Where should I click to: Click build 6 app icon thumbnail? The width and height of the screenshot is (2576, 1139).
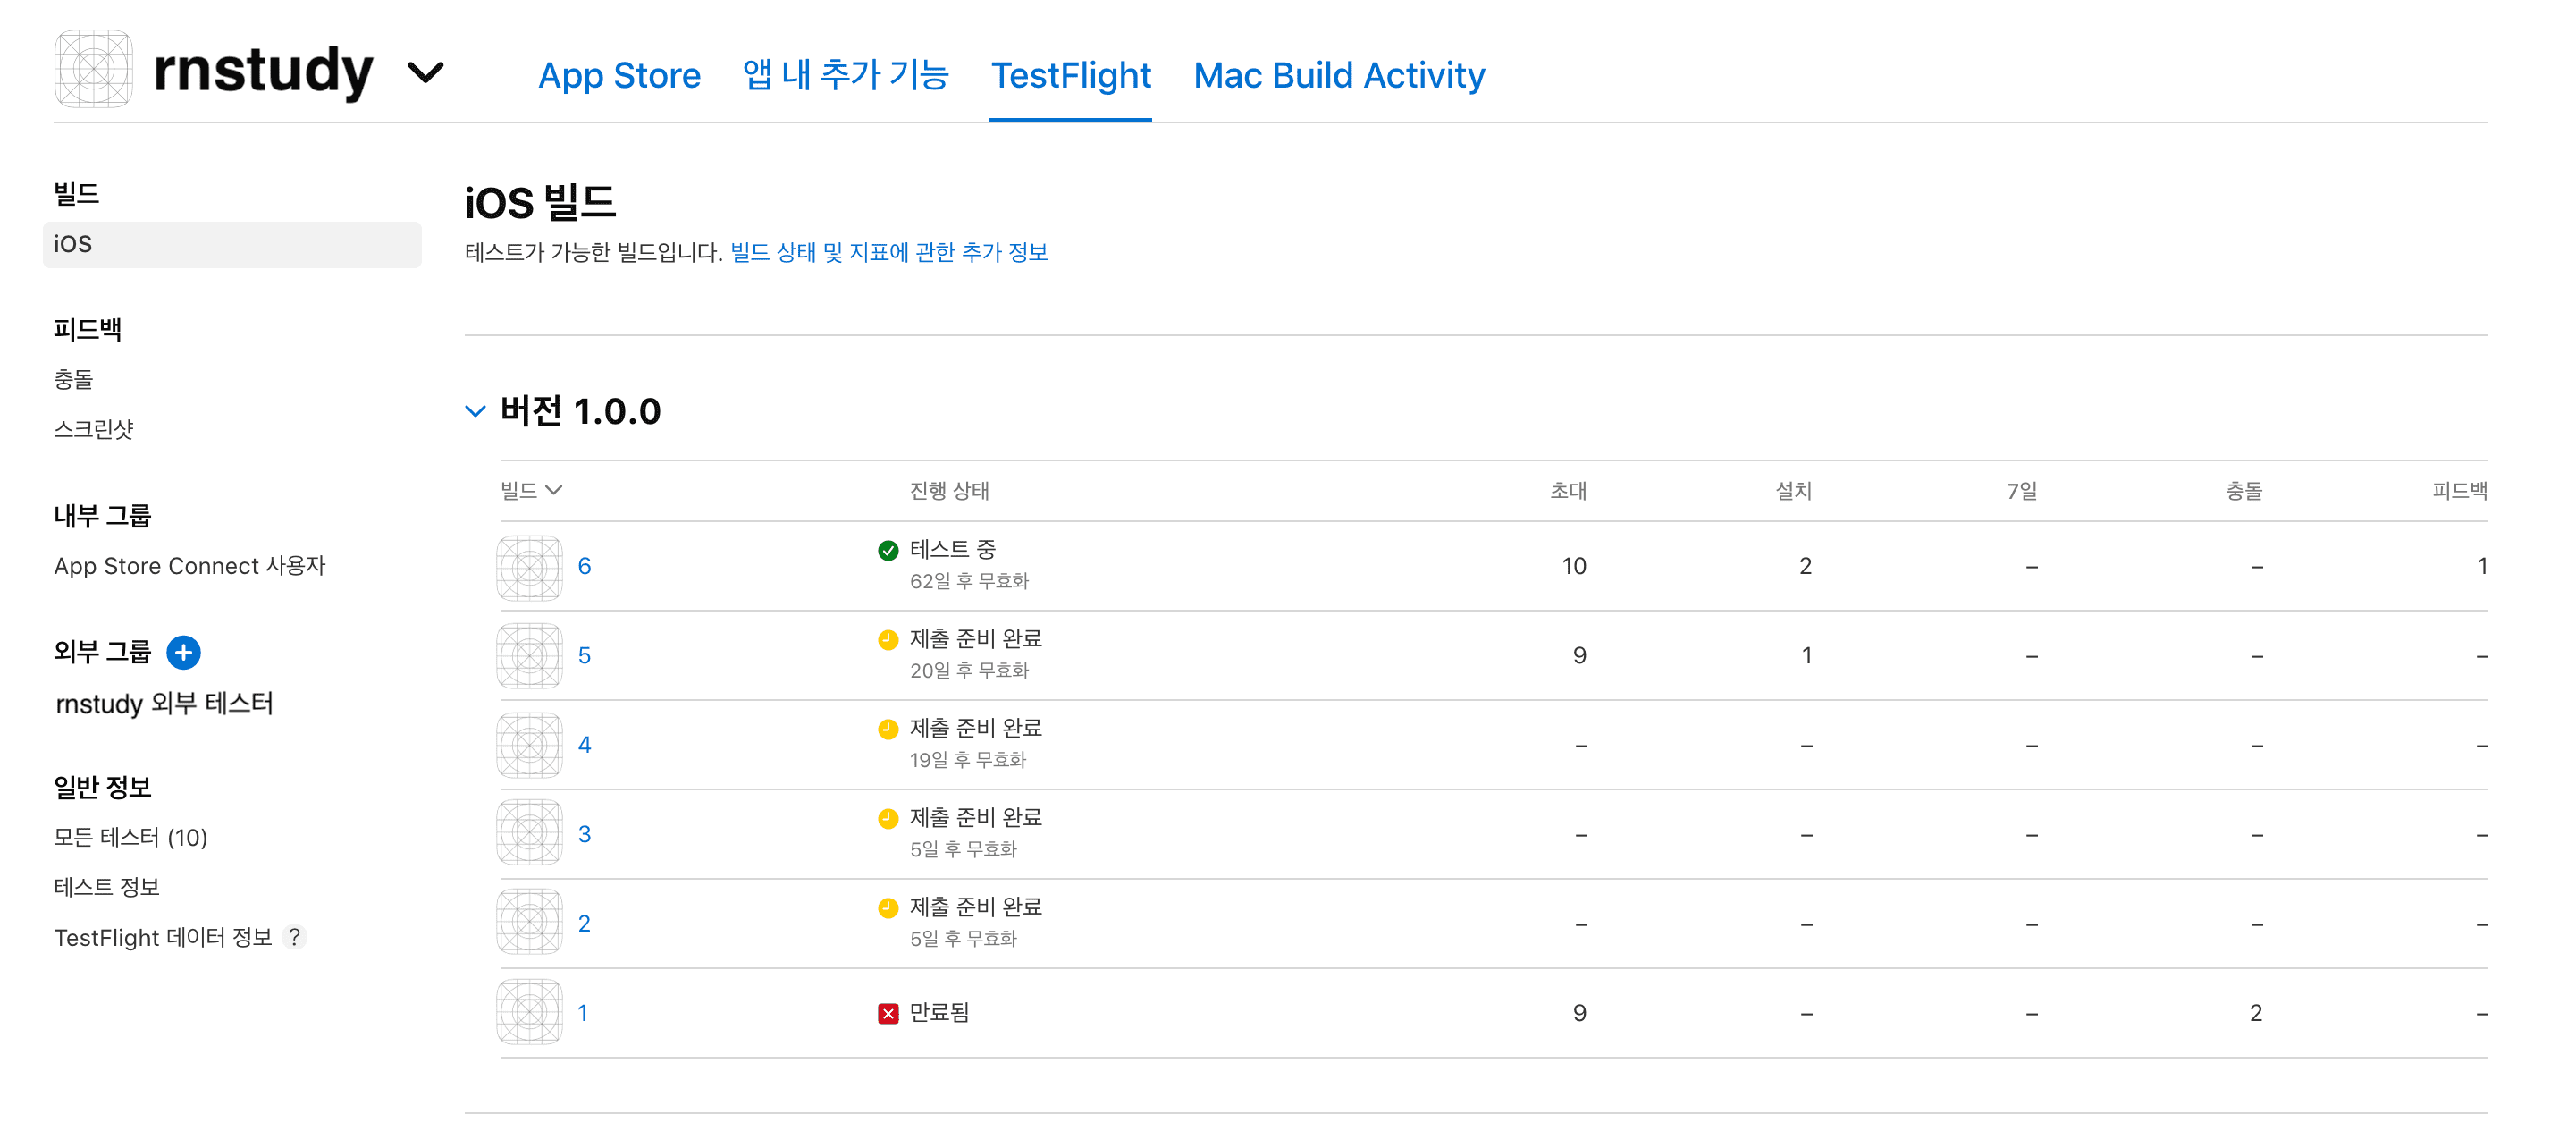click(x=529, y=567)
